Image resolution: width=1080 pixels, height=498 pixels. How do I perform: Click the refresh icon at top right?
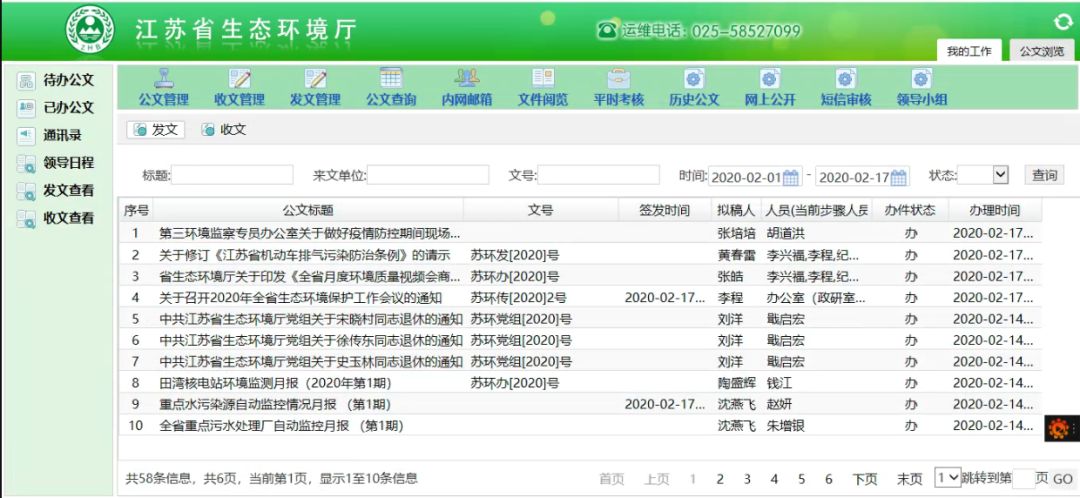(1062, 22)
